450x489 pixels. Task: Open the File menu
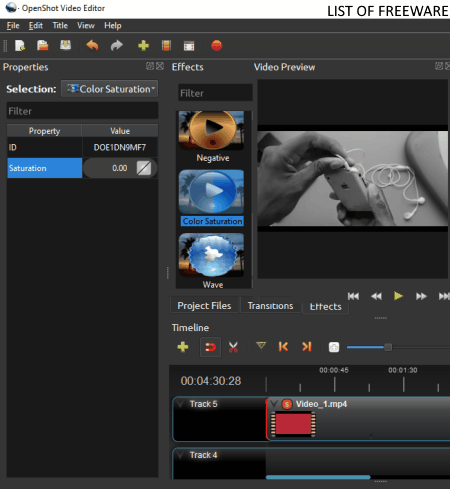13,26
